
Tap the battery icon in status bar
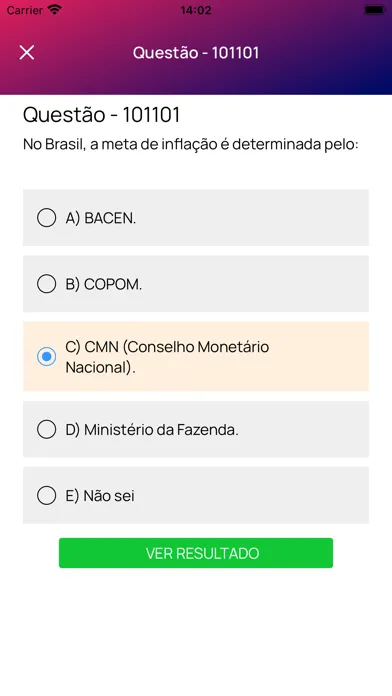(374, 9)
